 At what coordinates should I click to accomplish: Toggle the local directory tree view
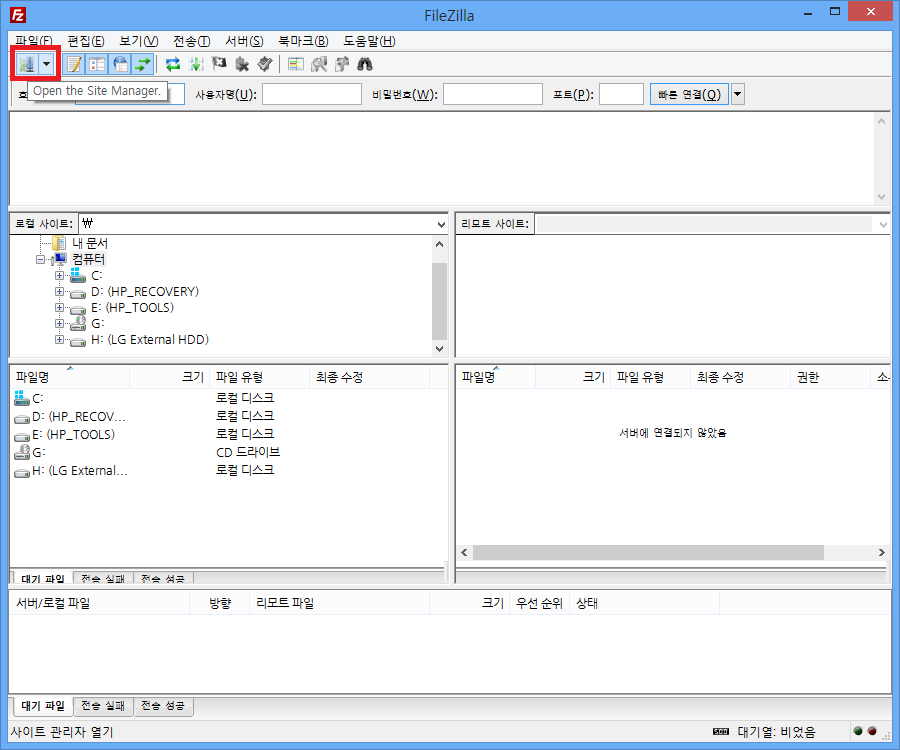97,64
